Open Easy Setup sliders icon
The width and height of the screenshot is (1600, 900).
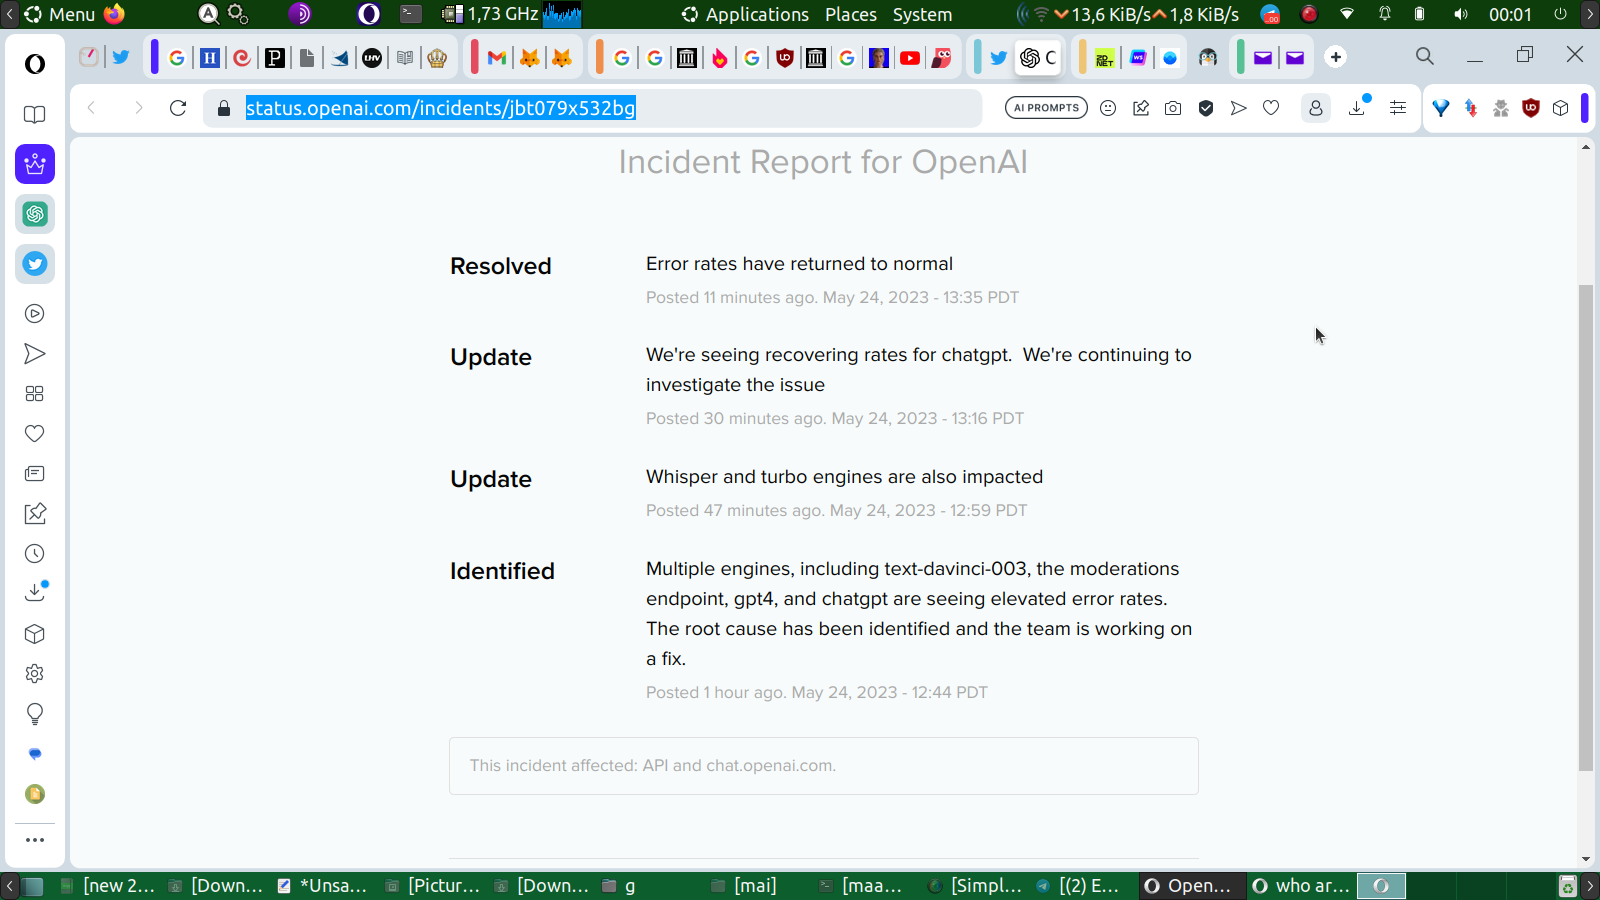tap(1398, 108)
